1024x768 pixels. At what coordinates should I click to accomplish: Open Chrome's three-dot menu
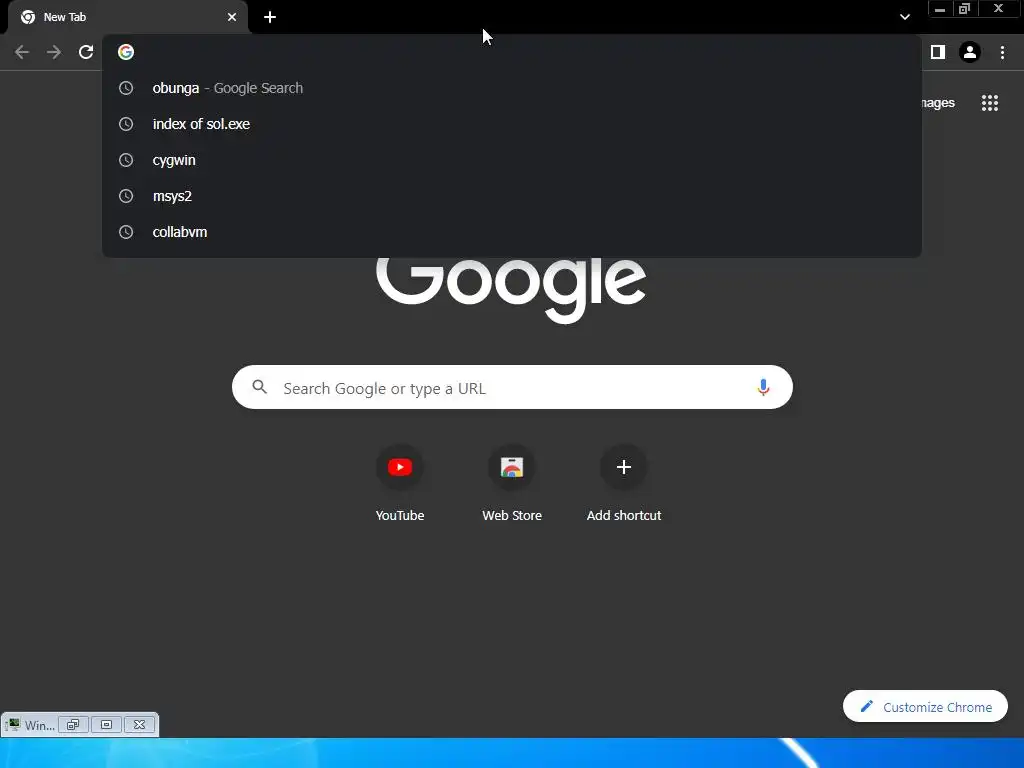[1002, 52]
